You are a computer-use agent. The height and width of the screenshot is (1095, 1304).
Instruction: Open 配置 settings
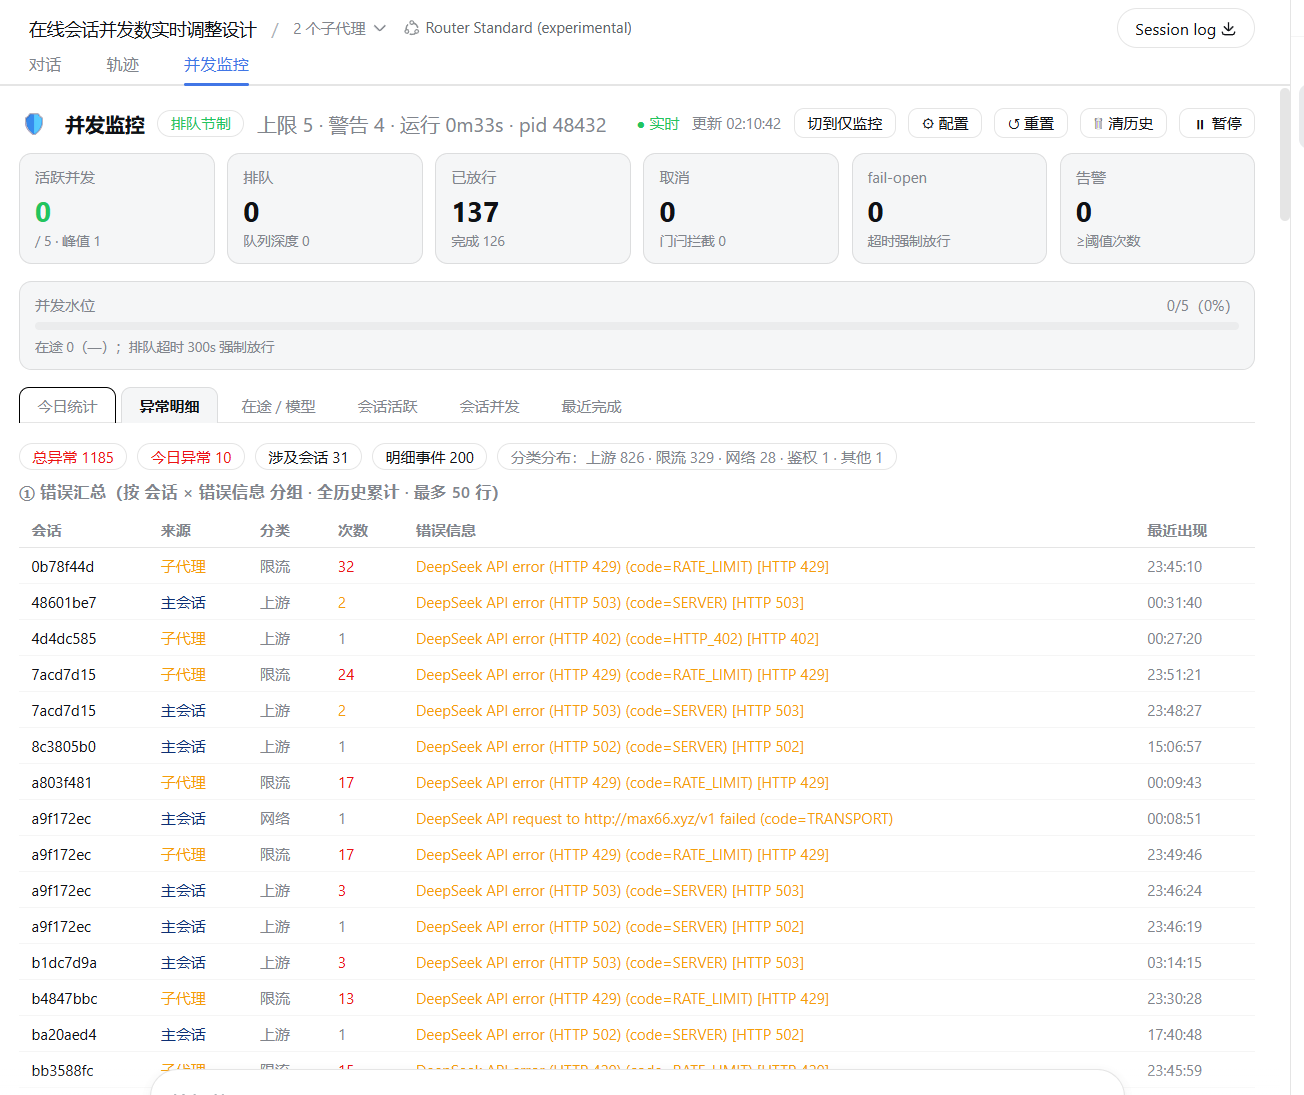tap(945, 124)
